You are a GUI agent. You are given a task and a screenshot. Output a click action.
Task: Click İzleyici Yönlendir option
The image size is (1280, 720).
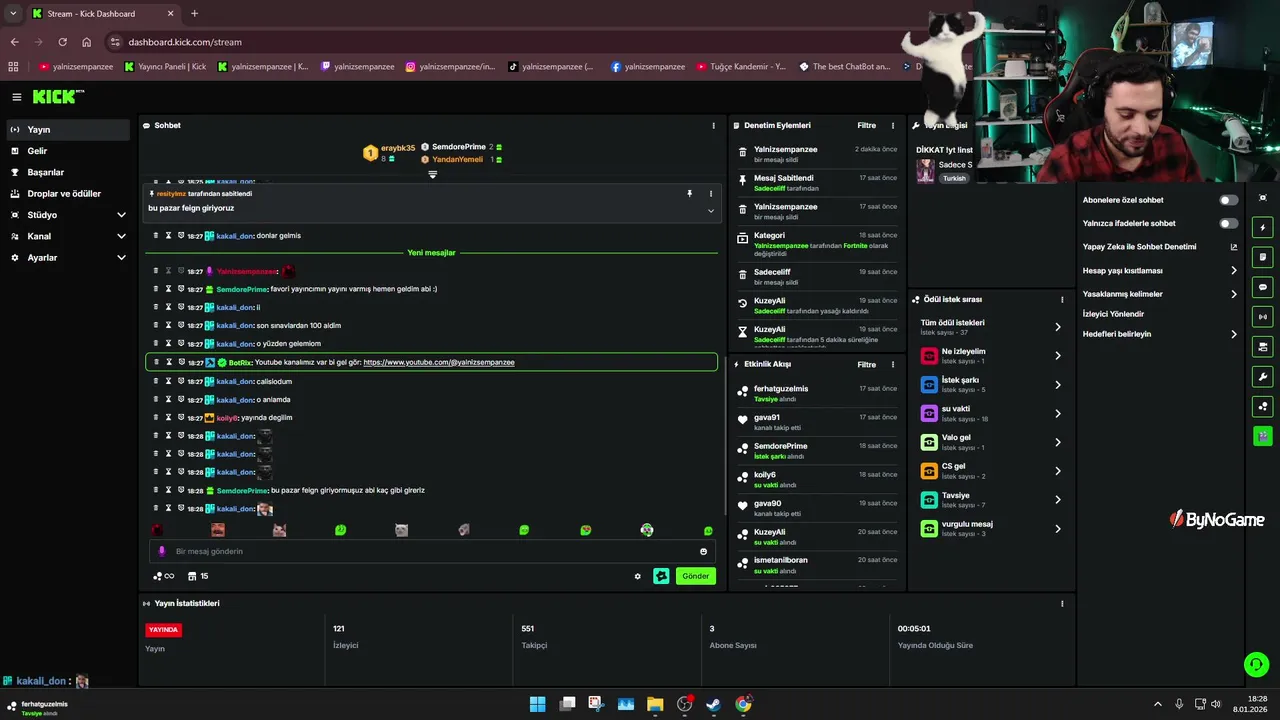(x=1113, y=314)
